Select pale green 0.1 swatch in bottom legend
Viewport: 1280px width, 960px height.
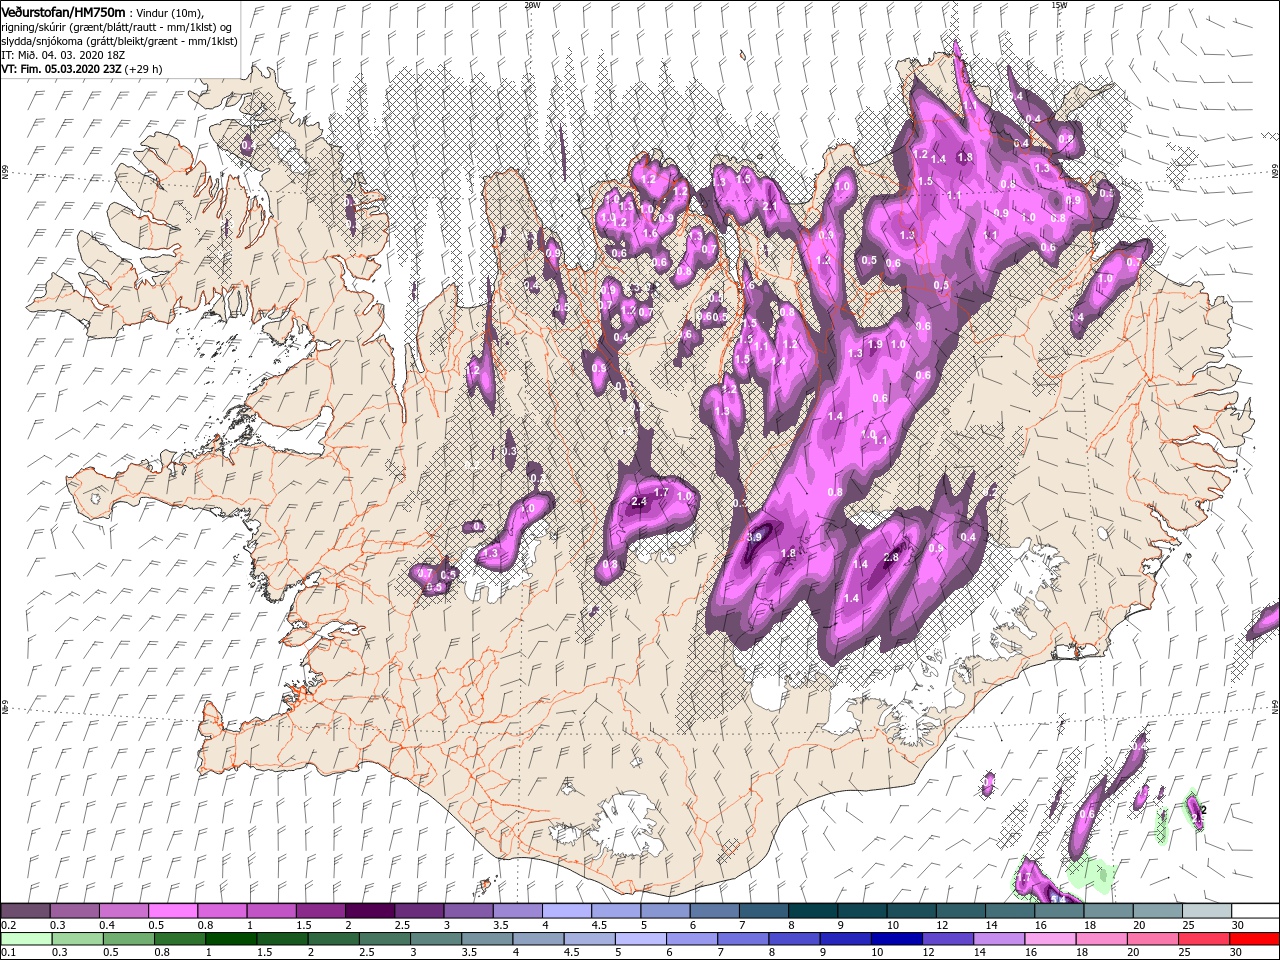coord(25,939)
